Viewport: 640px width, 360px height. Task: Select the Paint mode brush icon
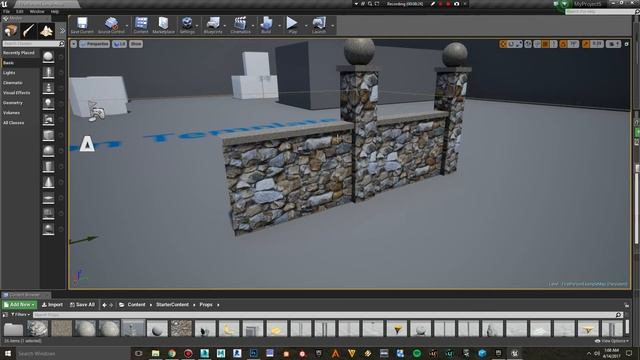pos(28,31)
